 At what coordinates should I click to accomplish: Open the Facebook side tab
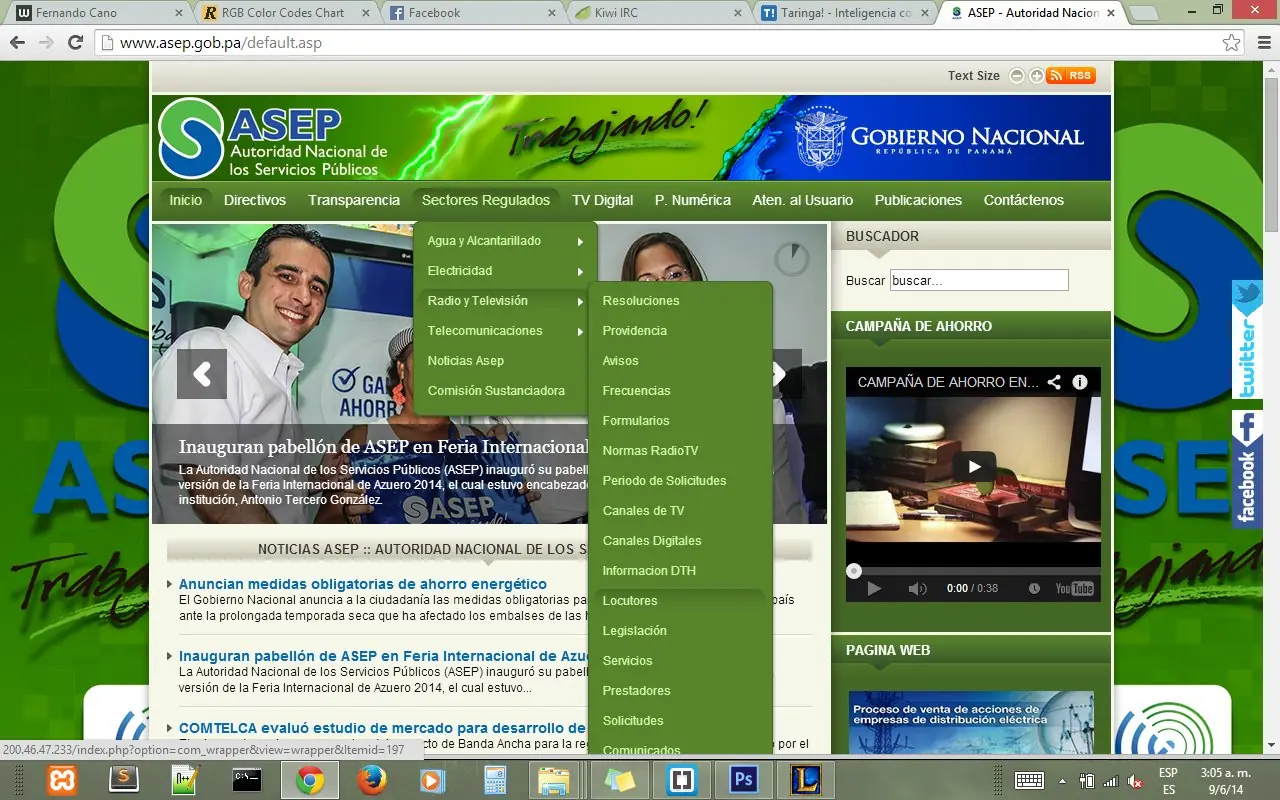[1247, 469]
